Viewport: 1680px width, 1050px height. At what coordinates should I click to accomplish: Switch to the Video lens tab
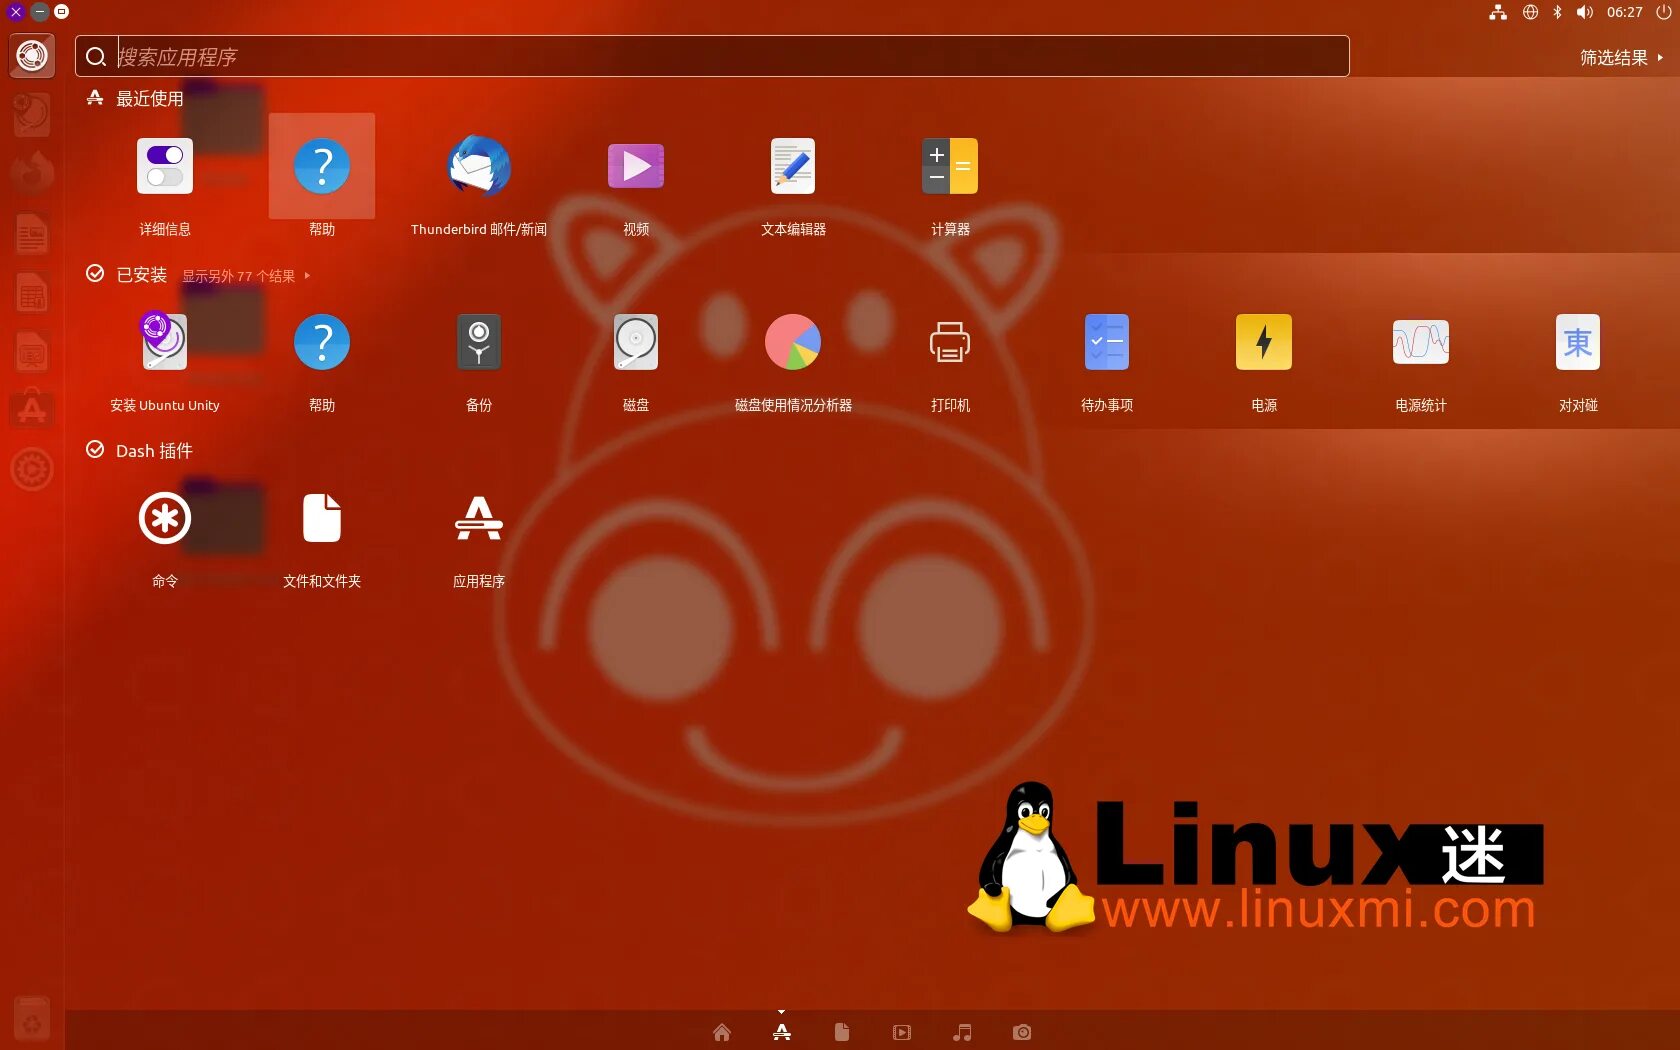[902, 1032]
